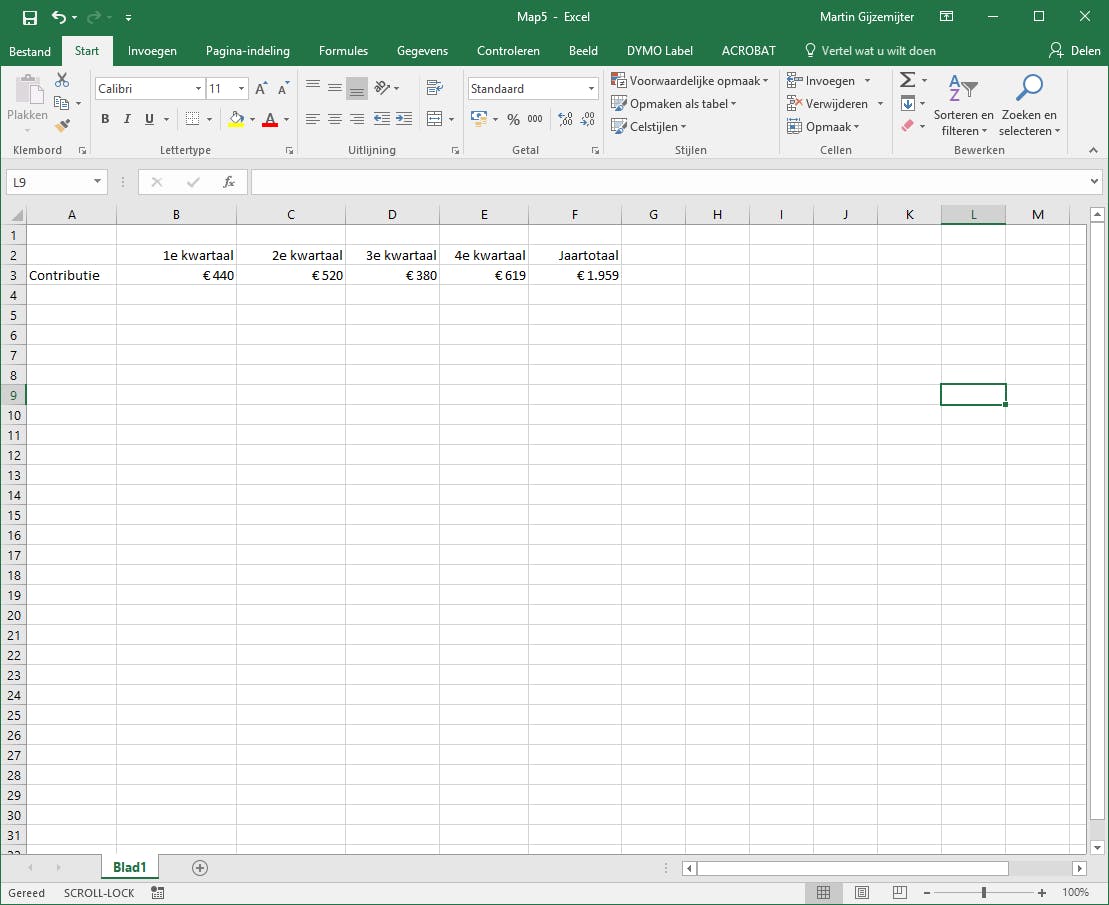Switch to the Pagina-indeling tab
This screenshot has width=1109, height=905.
248,51
